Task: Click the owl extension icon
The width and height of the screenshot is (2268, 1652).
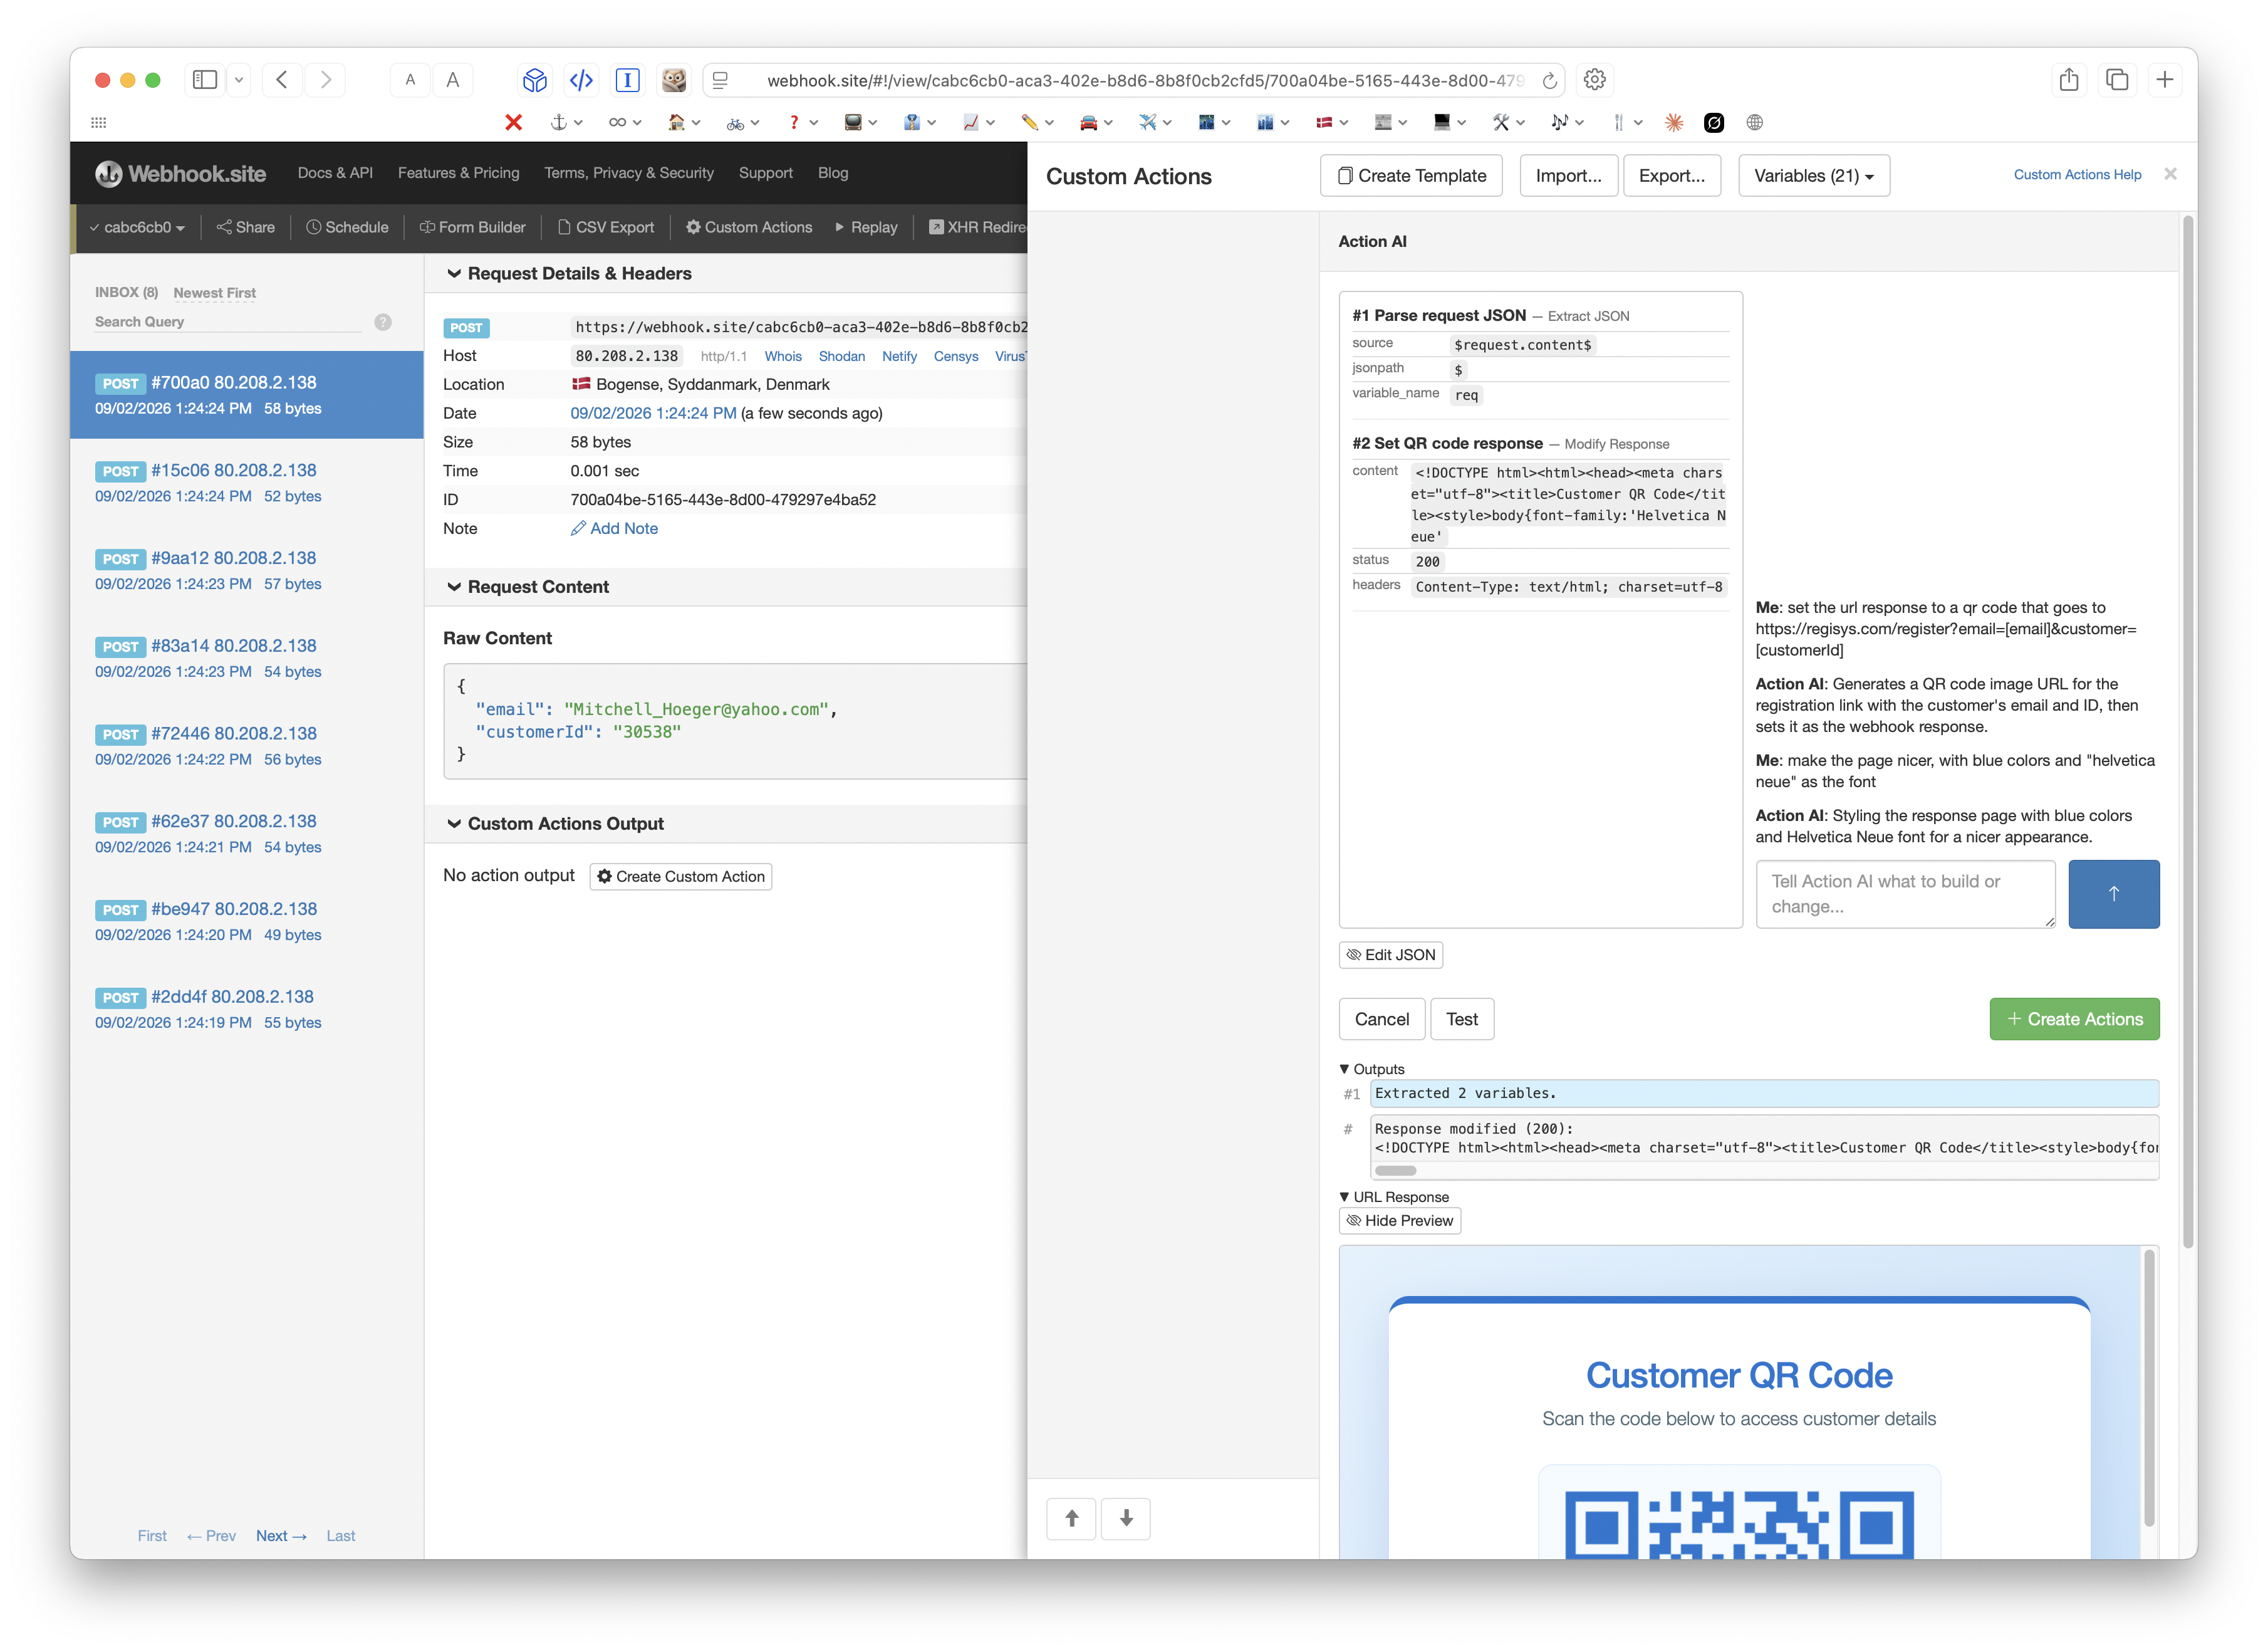Action: (674, 80)
